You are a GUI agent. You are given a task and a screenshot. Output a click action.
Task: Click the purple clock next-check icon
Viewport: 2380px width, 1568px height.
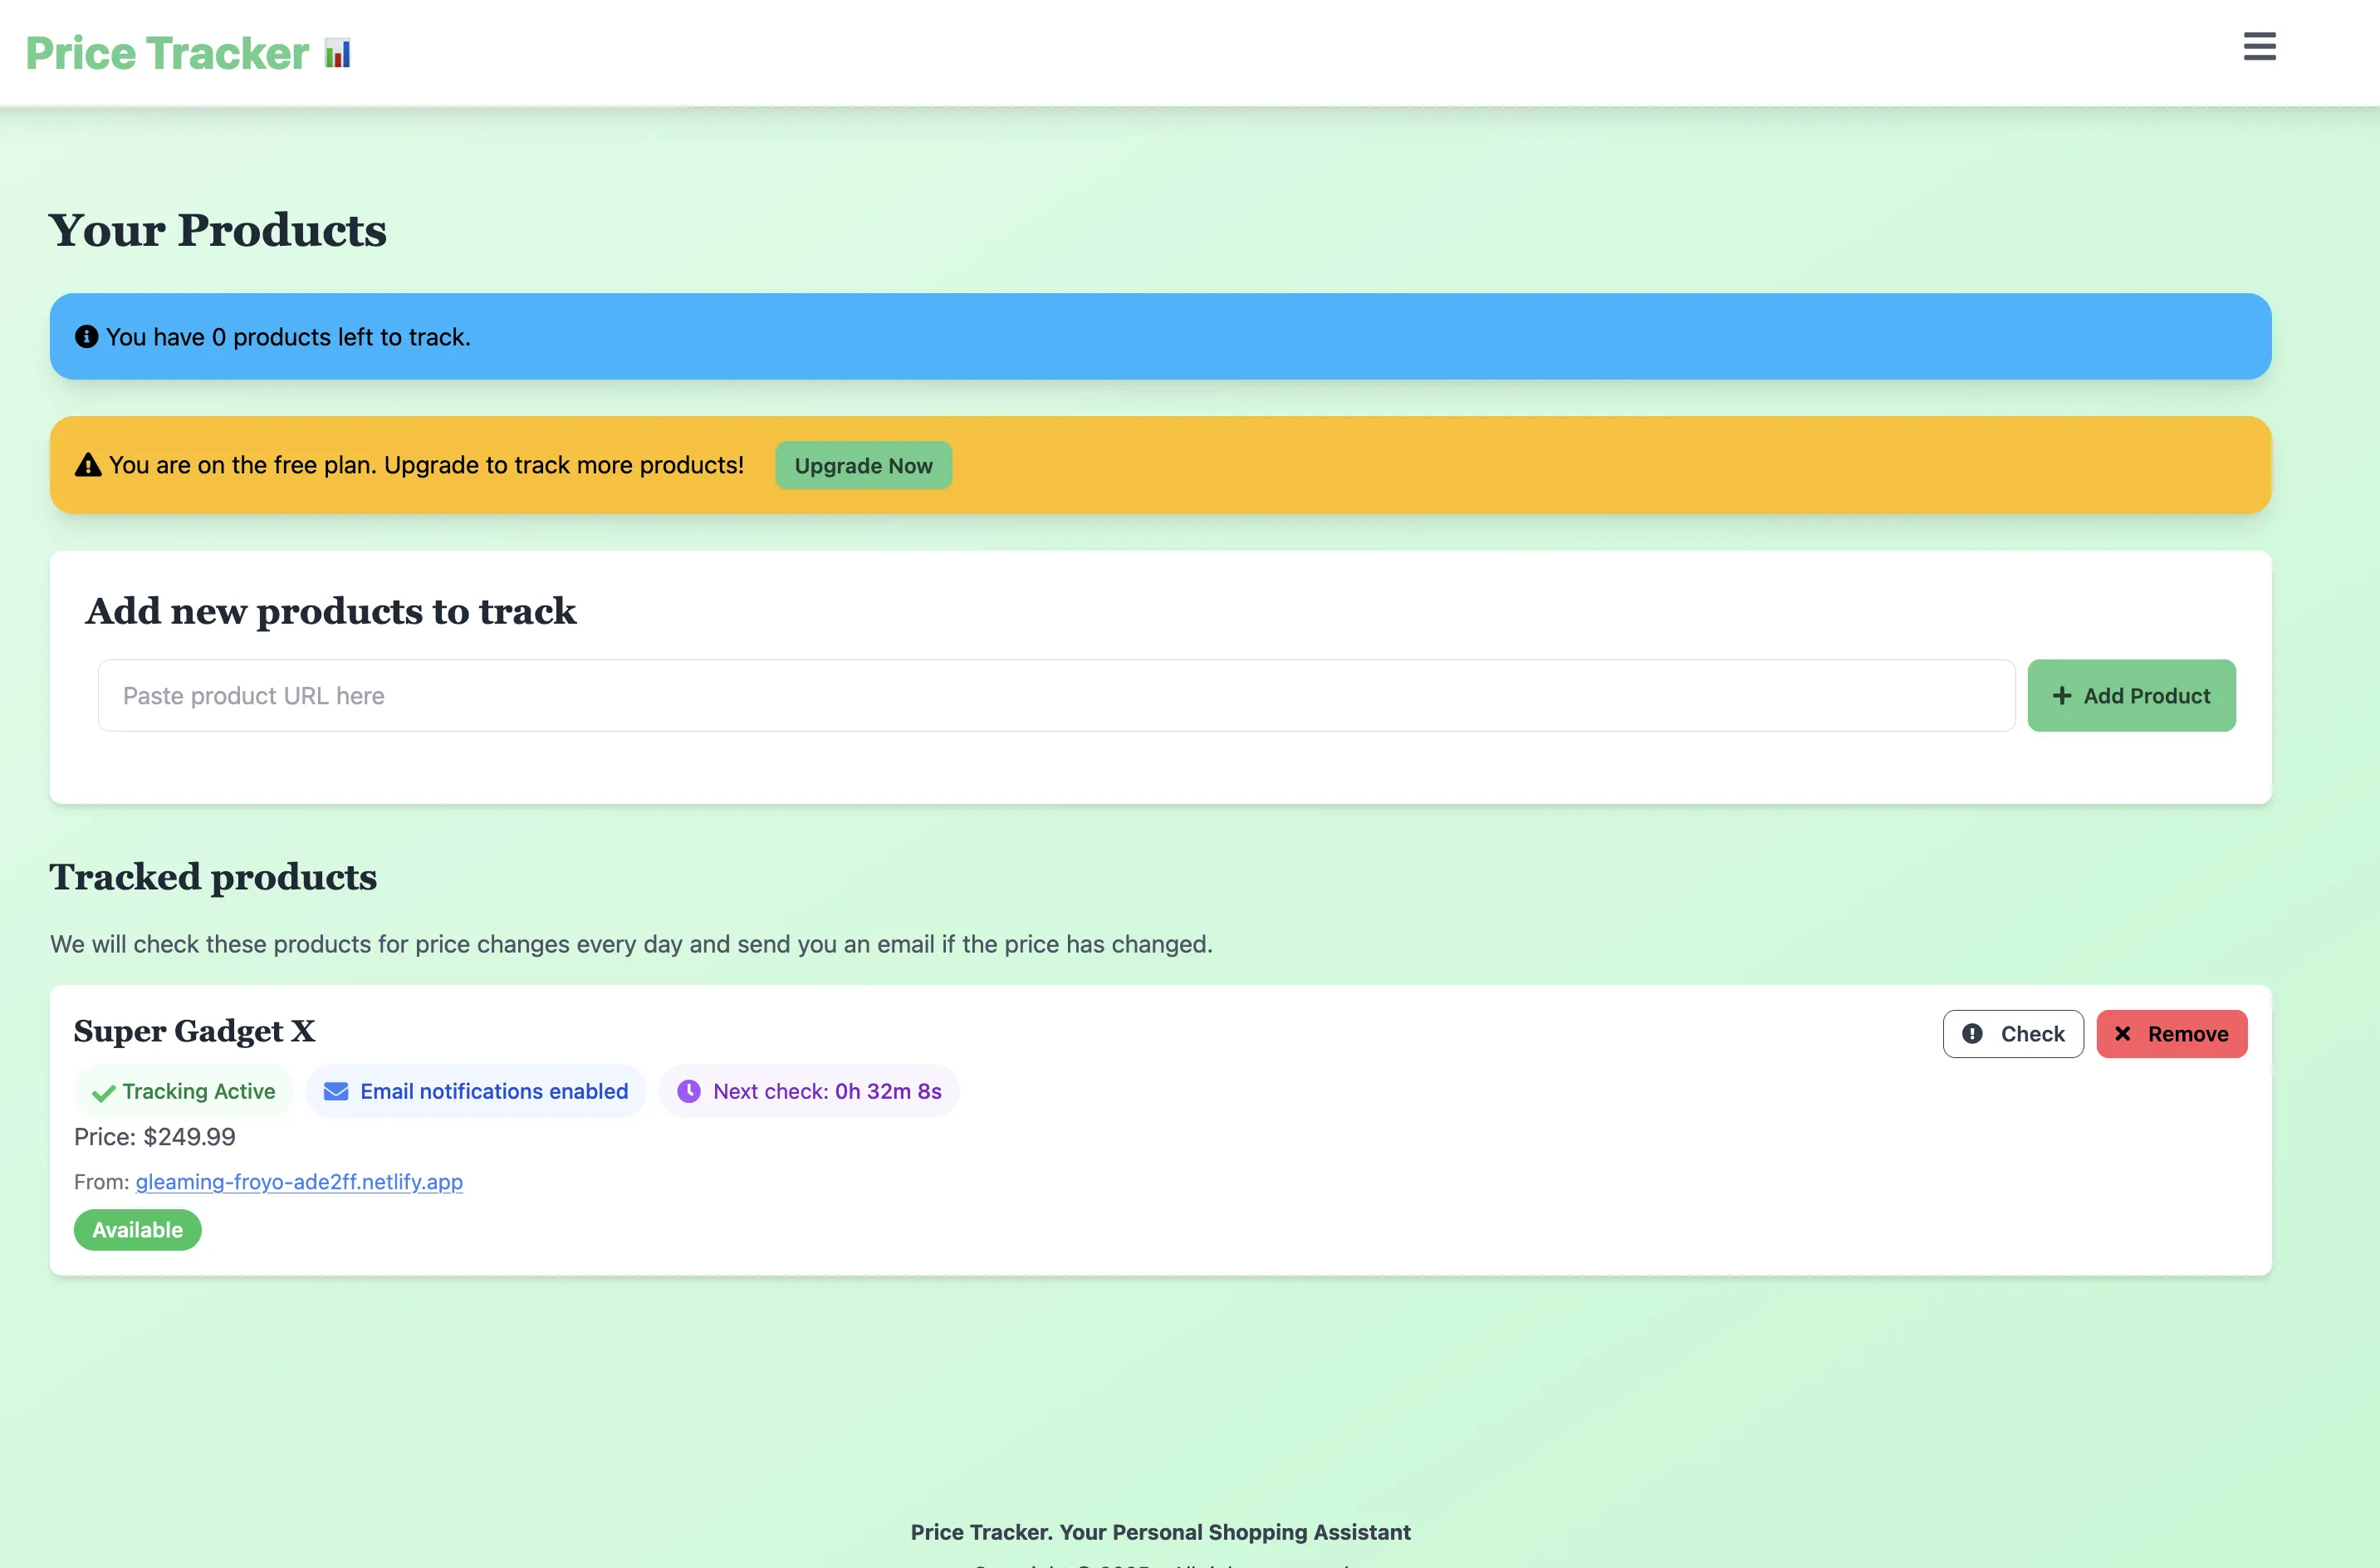[x=689, y=1091]
